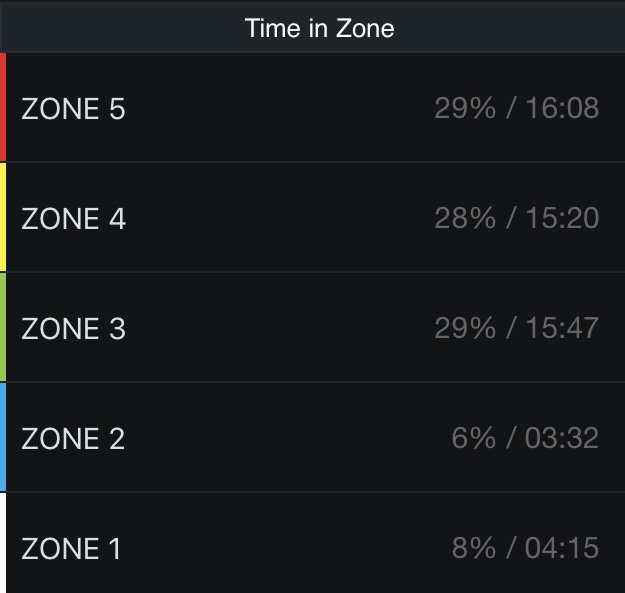Image resolution: width=625 pixels, height=593 pixels.
Task: Select the ZONE 1 label
Action: tap(71, 548)
